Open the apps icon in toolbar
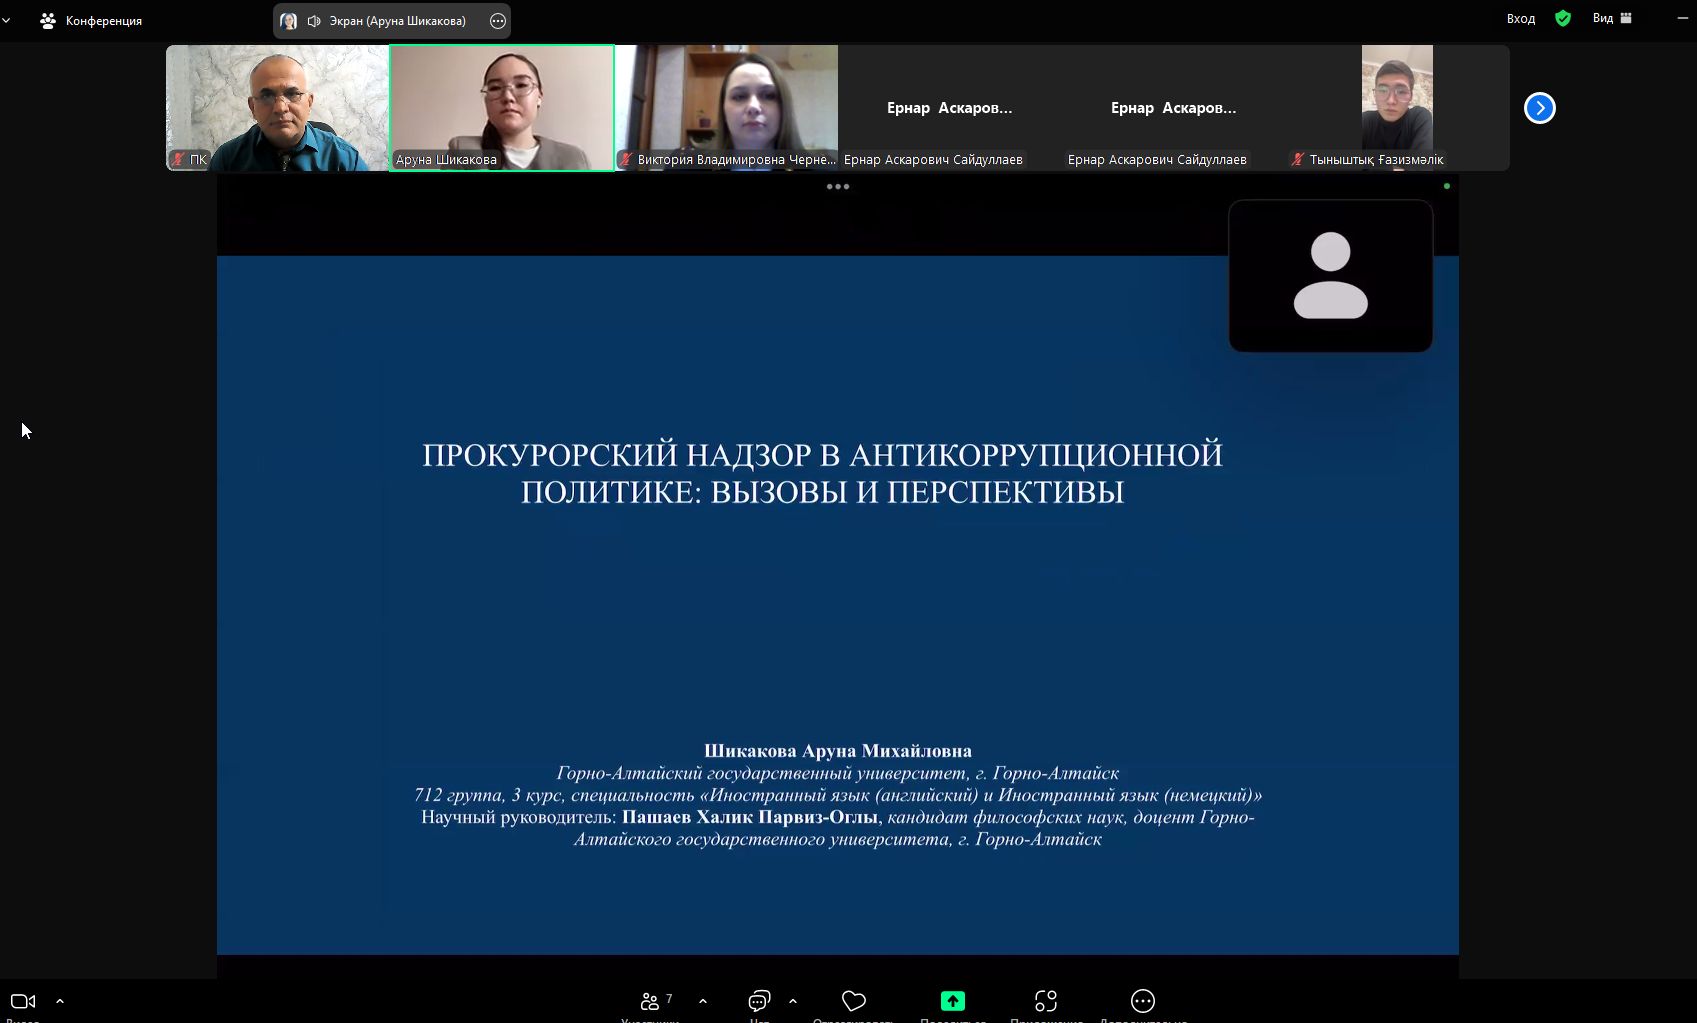The image size is (1697, 1023). click(1046, 1001)
